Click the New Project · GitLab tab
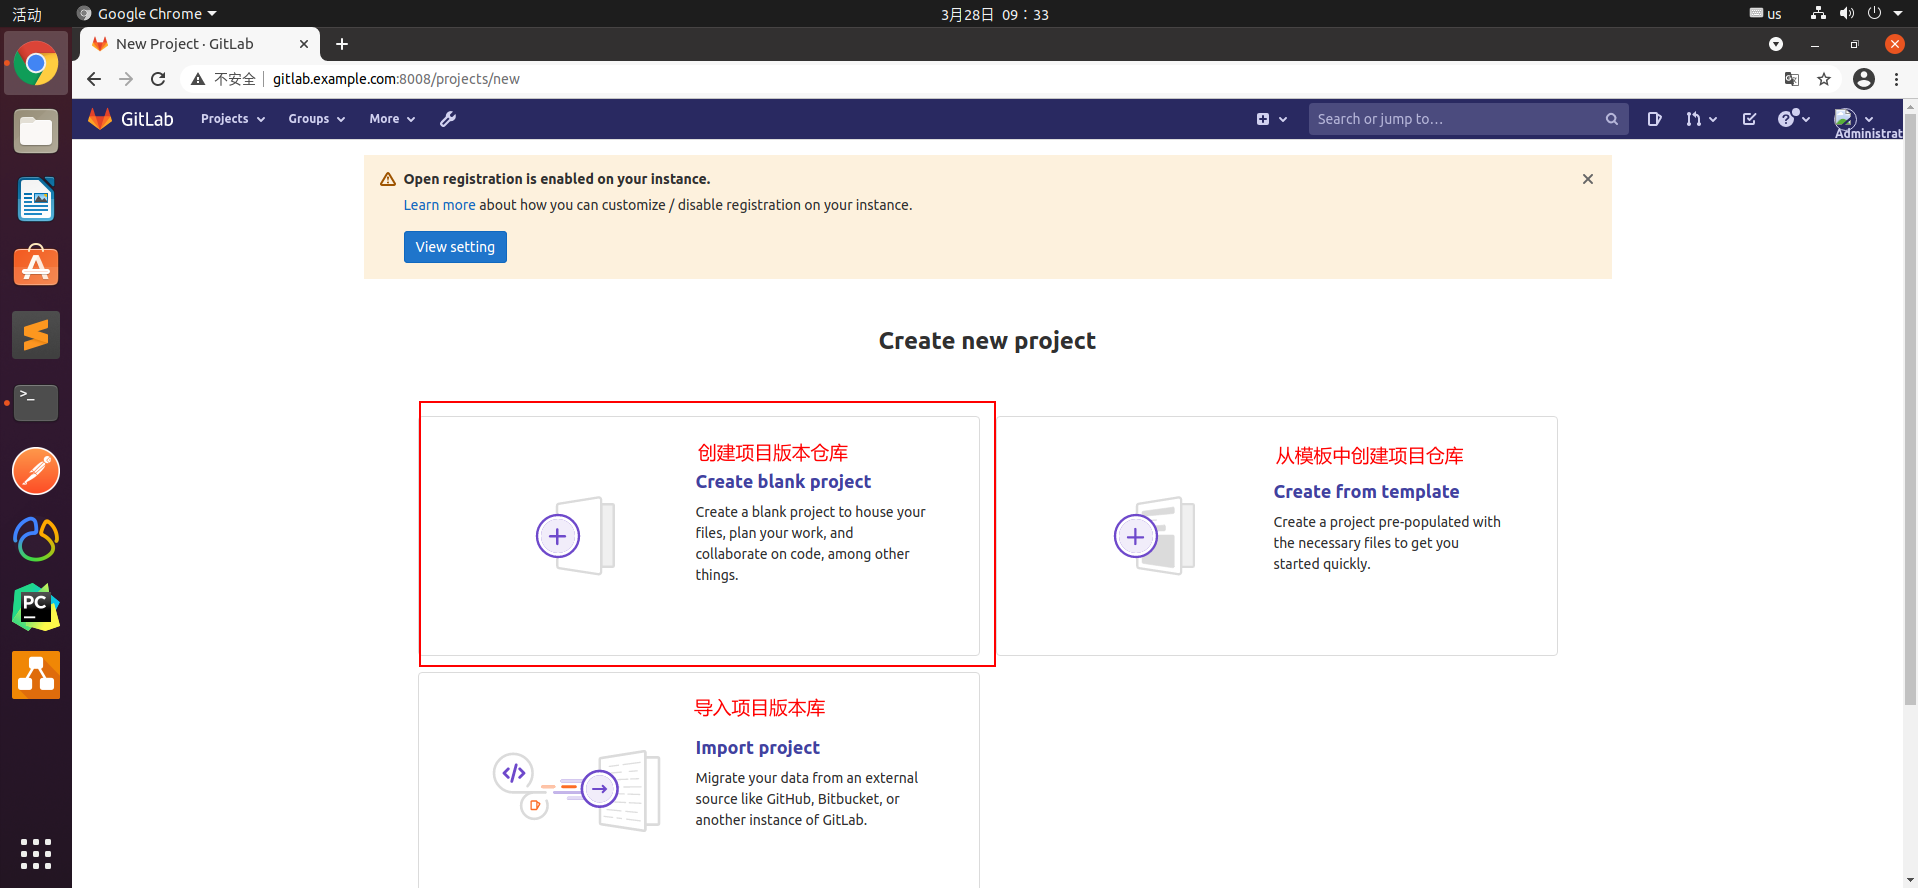 [199, 44]
